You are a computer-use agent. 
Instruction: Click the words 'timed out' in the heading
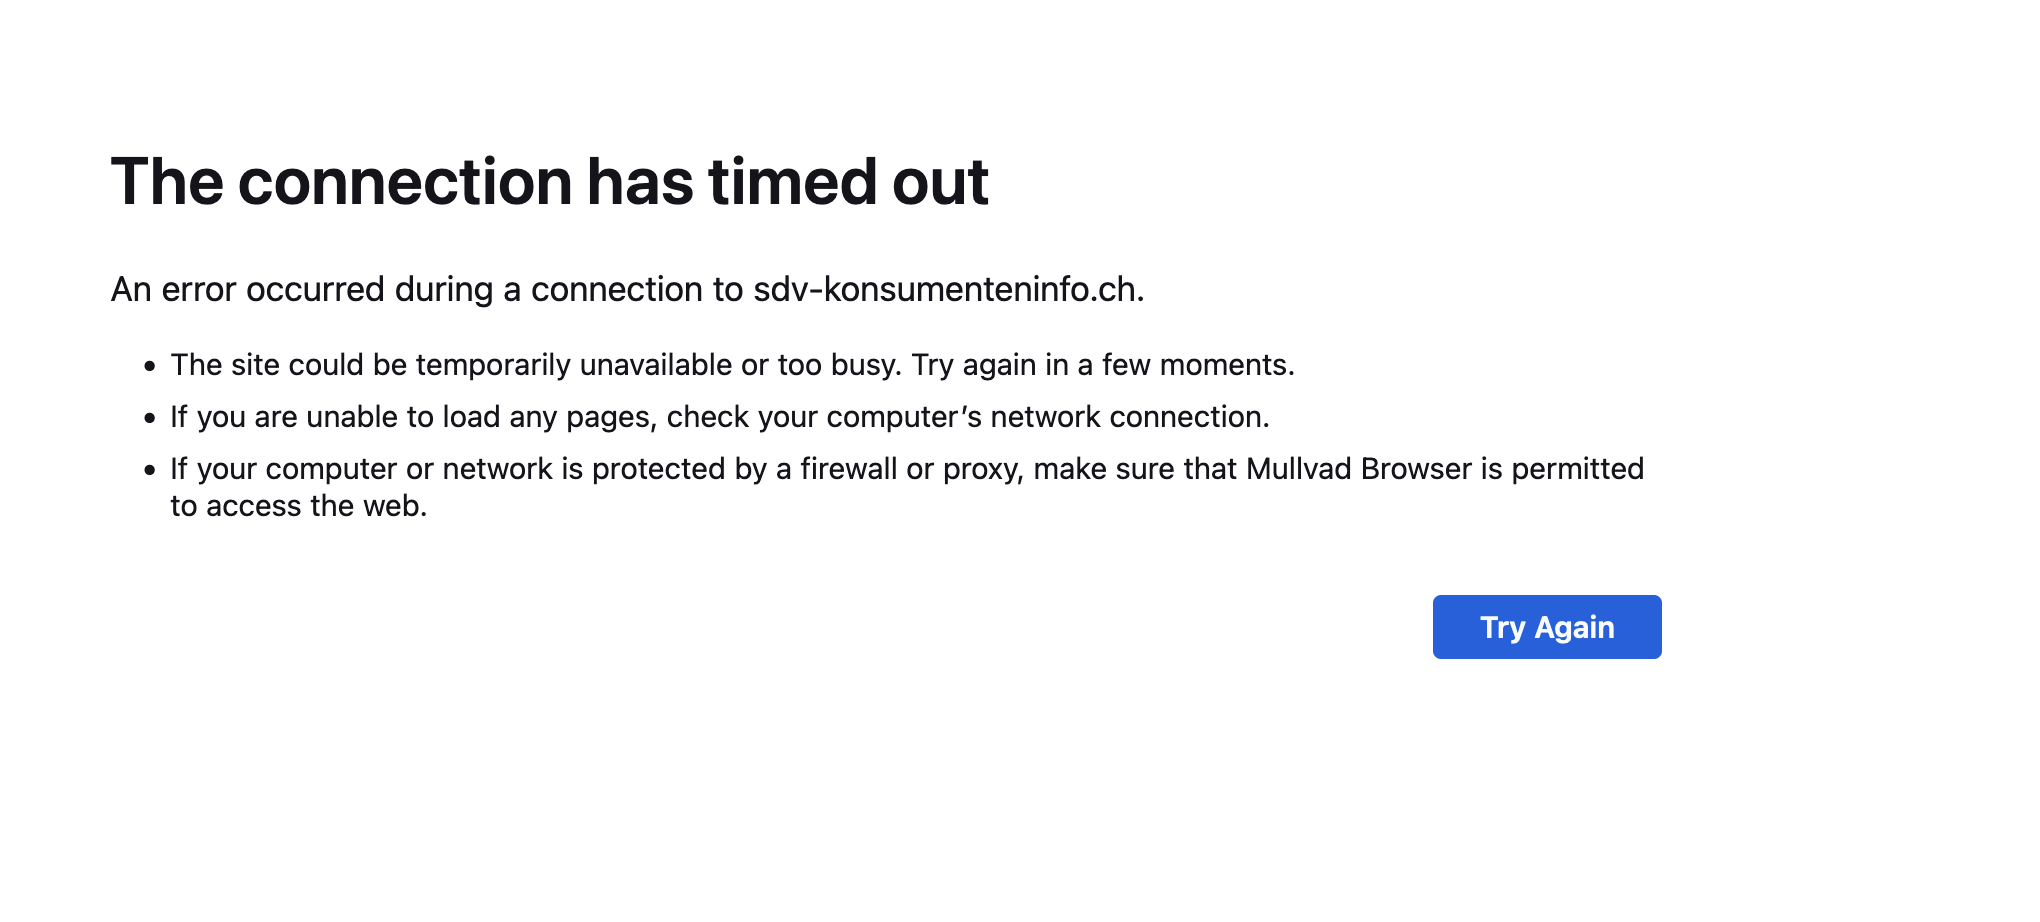(849, 182)
